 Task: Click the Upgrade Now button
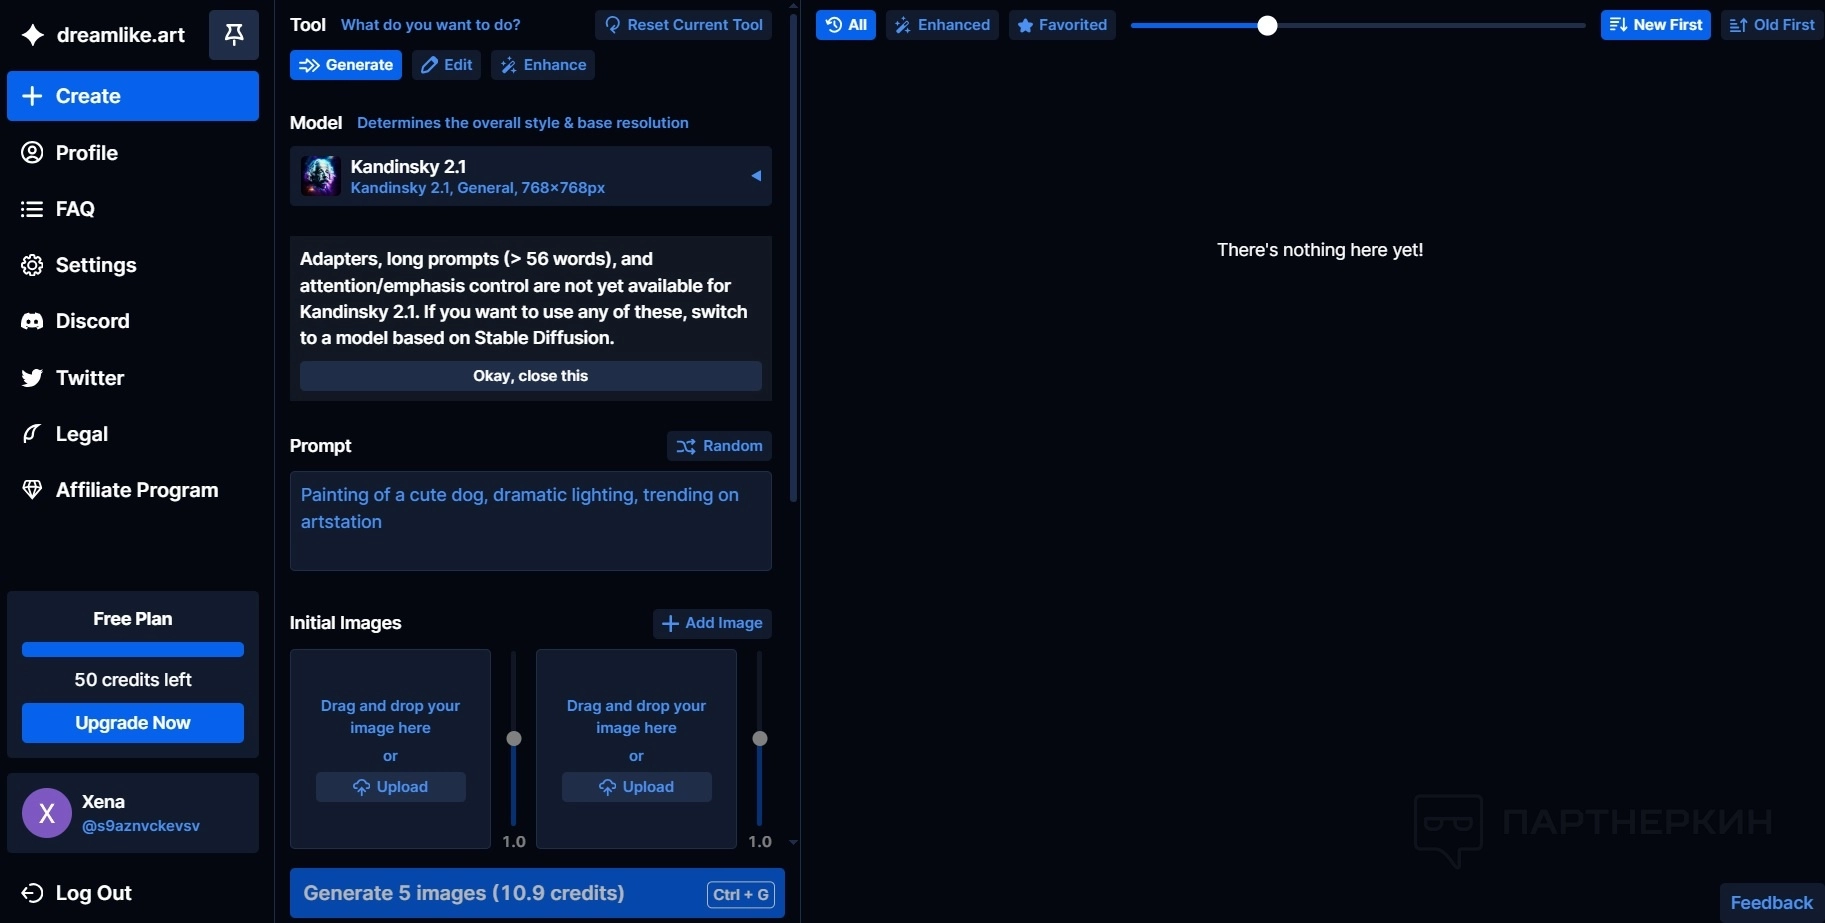tap(133, 723)
